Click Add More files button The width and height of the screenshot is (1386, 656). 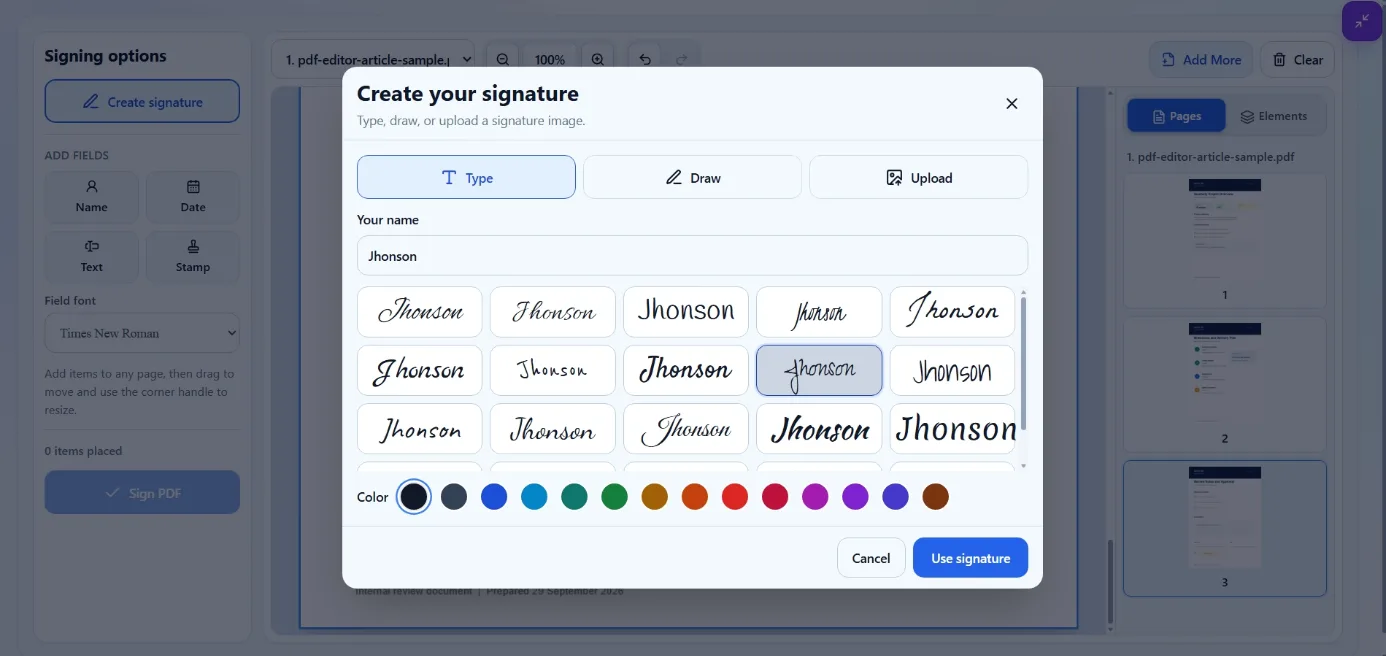pos(1201,59)
